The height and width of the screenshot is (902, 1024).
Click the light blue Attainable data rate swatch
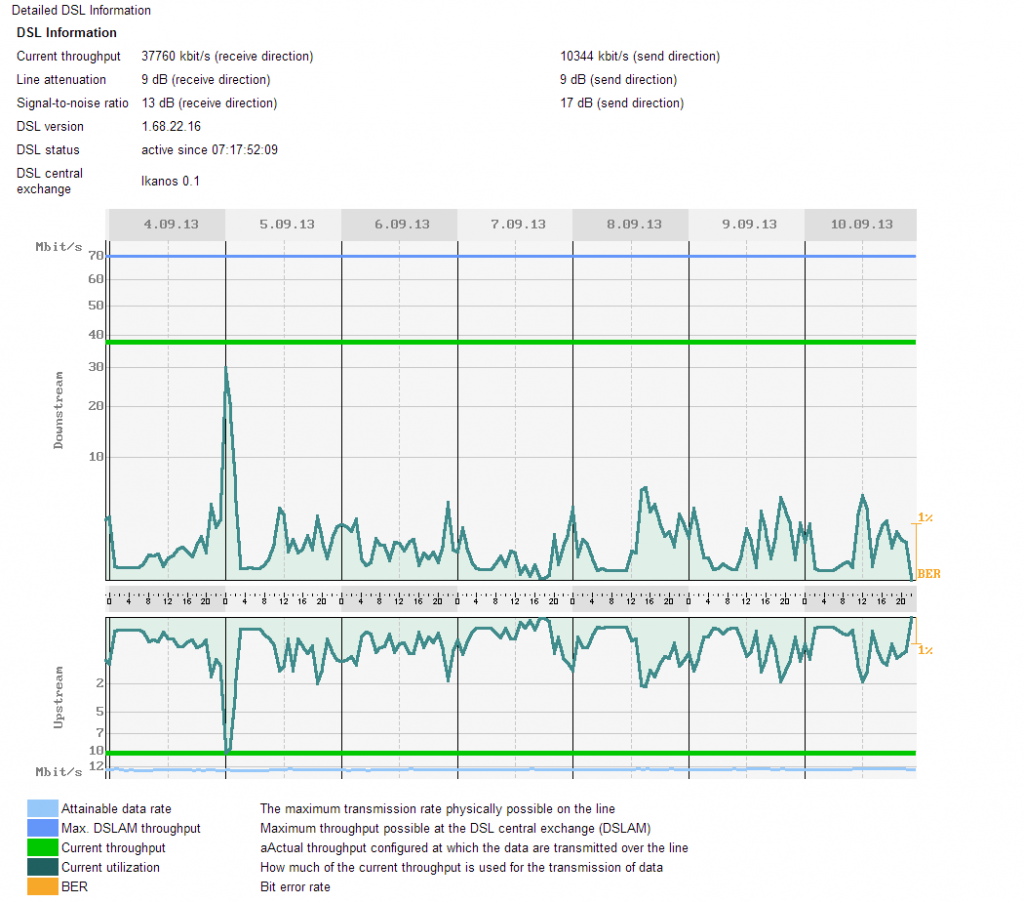coord(42,809)
